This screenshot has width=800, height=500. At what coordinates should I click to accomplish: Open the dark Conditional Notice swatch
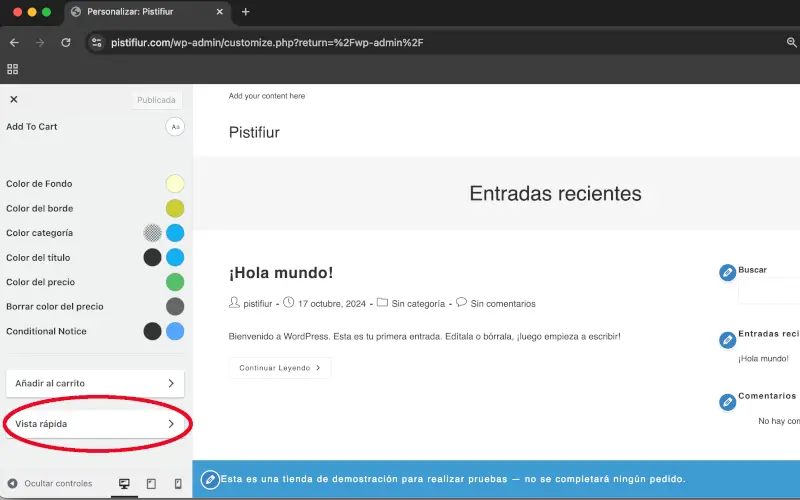pos(152,331)
